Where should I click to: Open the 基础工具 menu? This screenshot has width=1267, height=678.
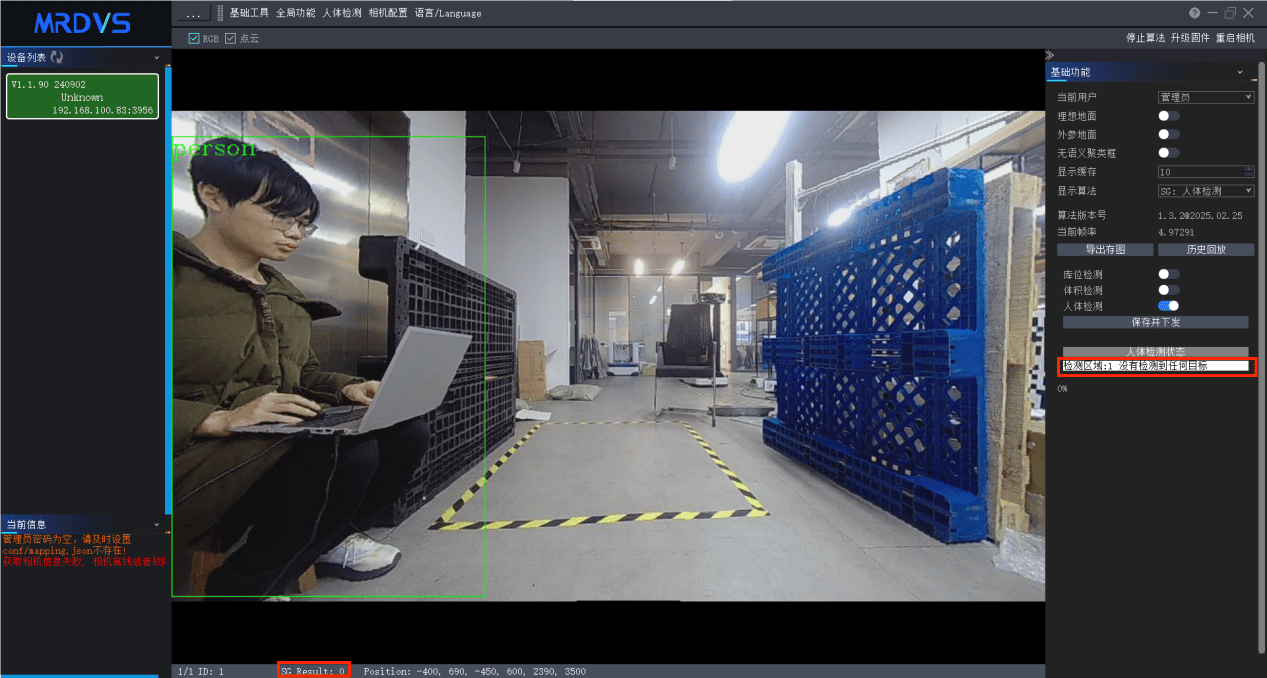(249, 13)
